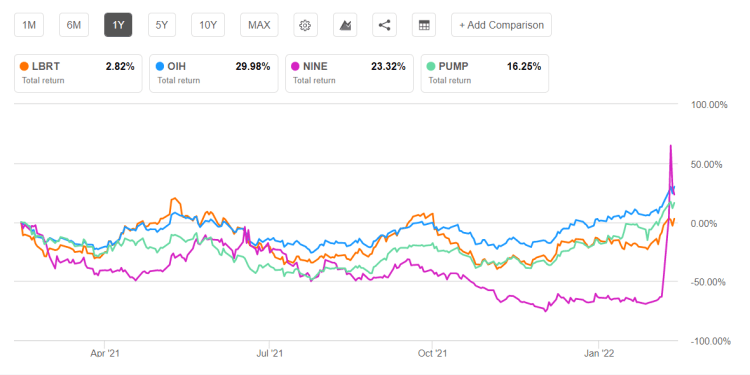
Task: Click the 50.00% y-axis label
Action: pos(706,165)
